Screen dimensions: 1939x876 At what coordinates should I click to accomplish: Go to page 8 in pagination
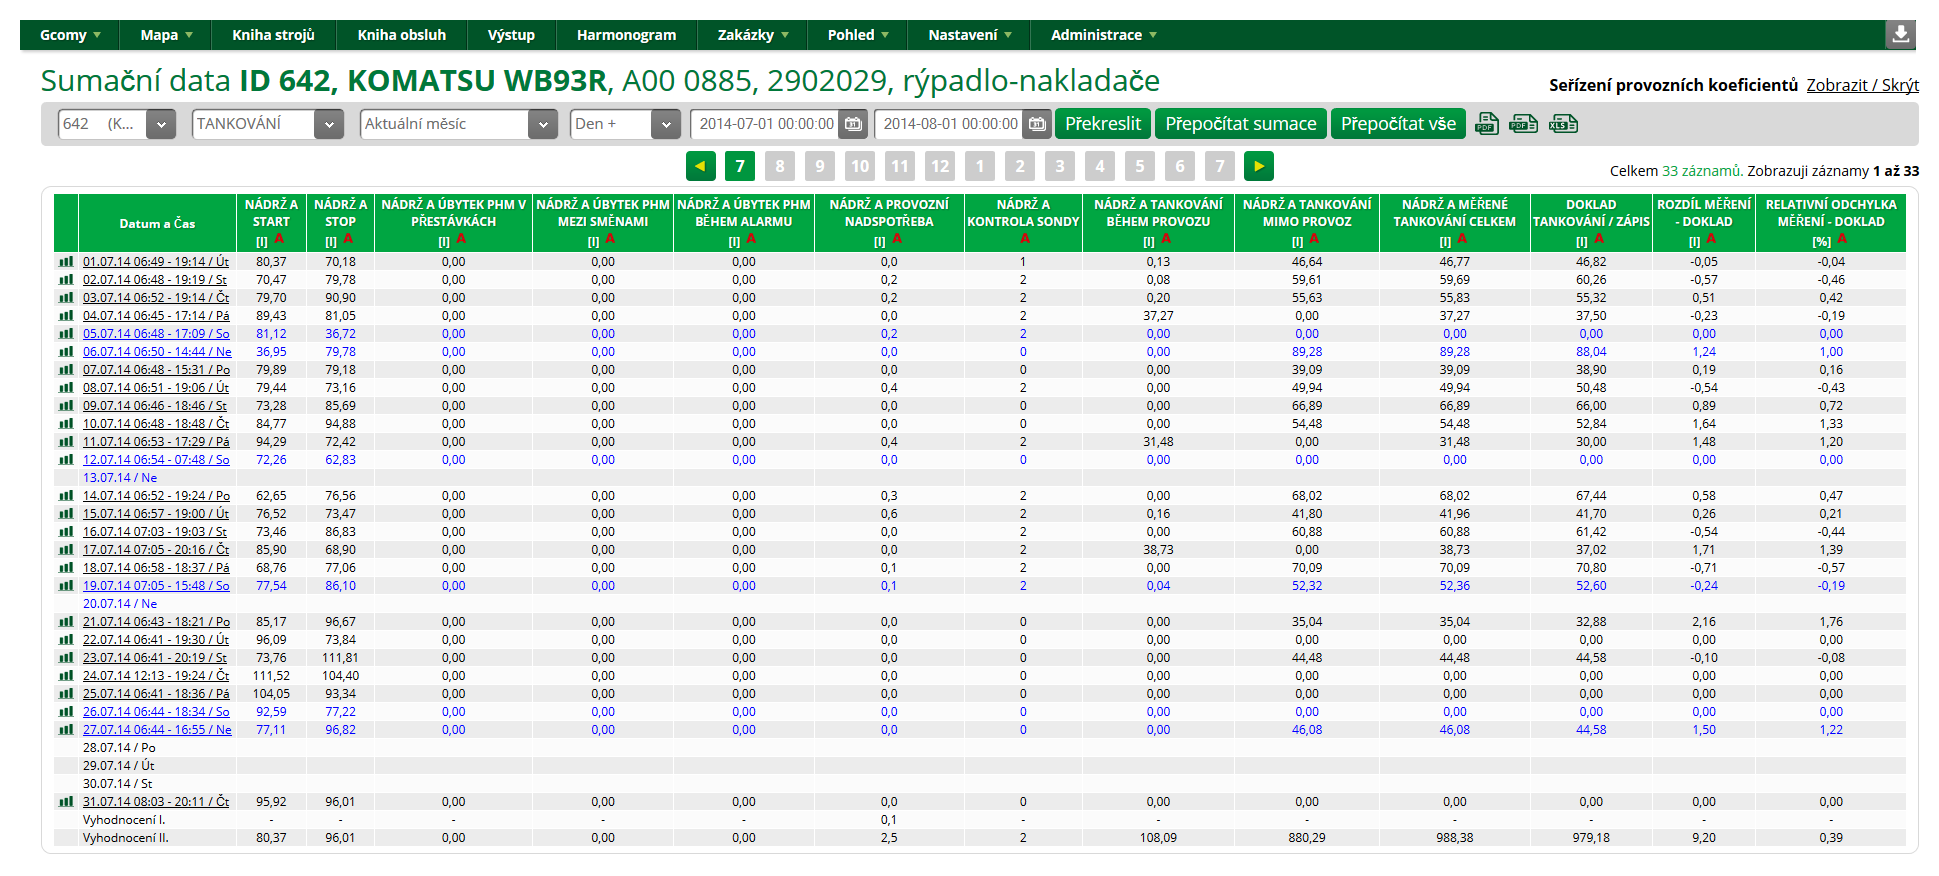[780, 166]
